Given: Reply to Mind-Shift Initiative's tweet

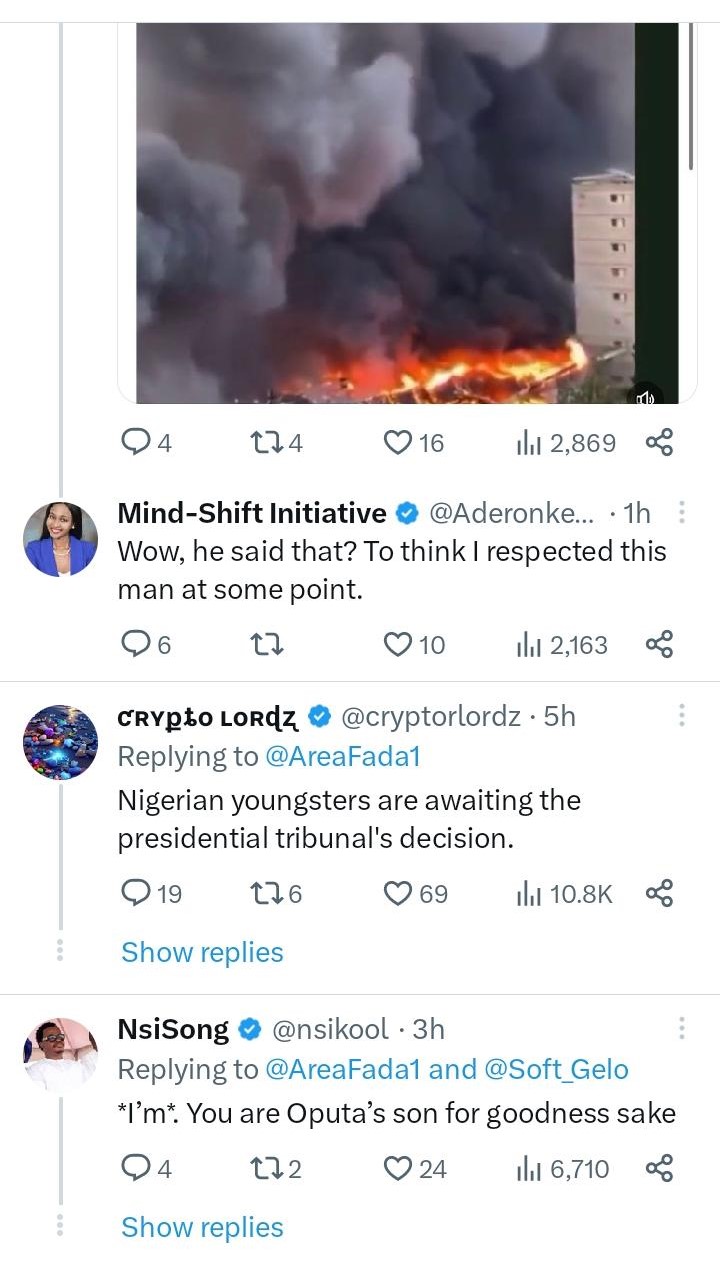Looking at the screenshot, I should (x=135, y=645).
